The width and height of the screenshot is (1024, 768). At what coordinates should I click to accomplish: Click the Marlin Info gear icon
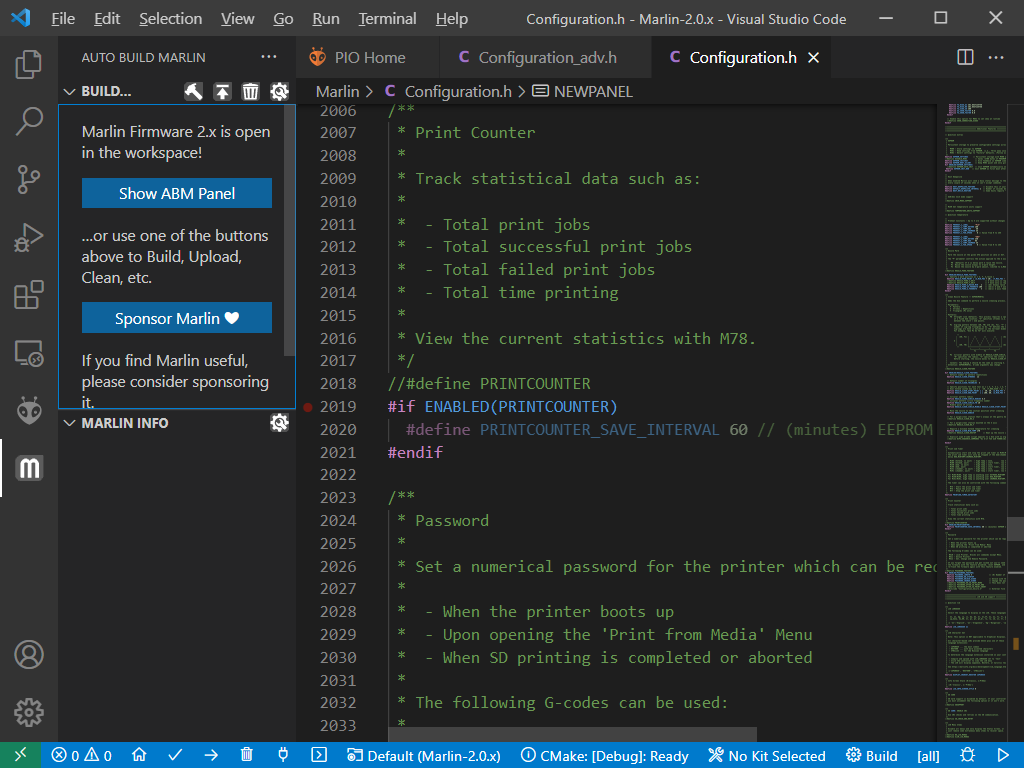279,423
